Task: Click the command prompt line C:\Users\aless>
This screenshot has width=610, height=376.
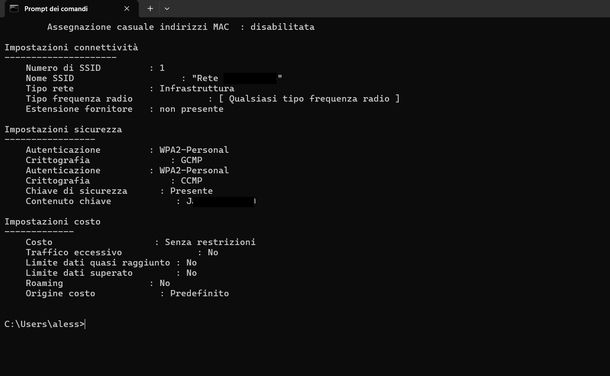Action: (45, 324)
